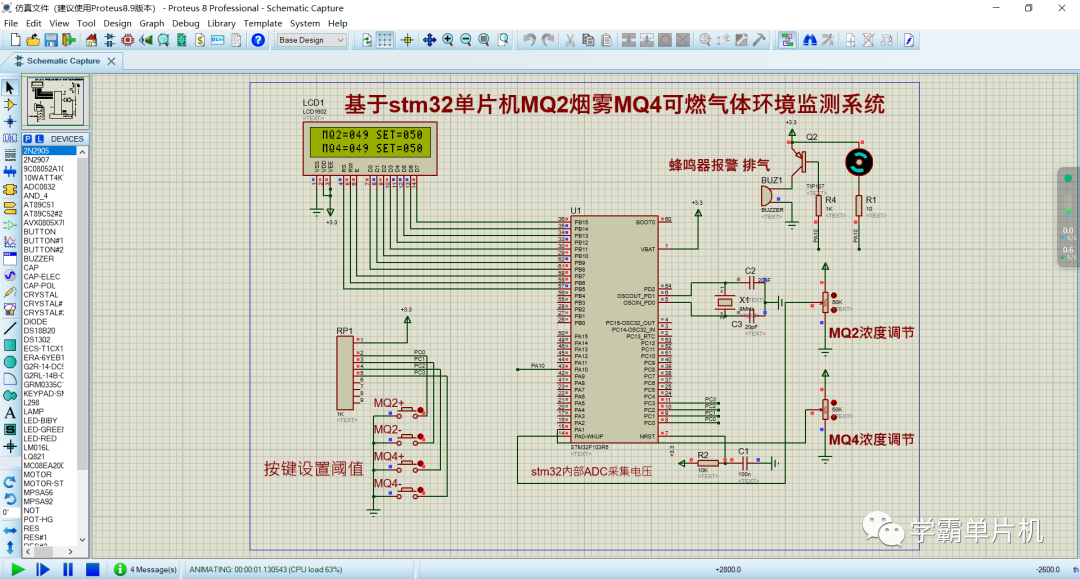Switch to the Schematic Capture tab
Screen dimensions: 1080x579
[60, 60]
